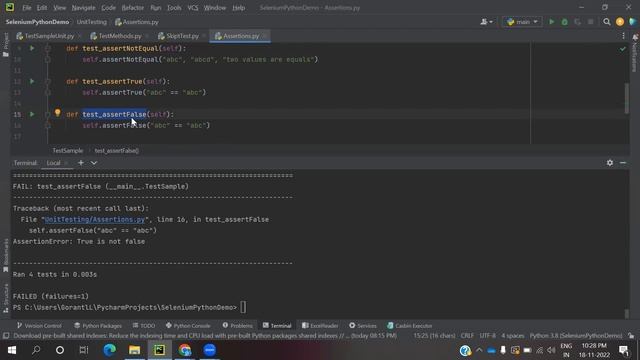Image resolution: width=640 pixels, height=360 pixels.
Task: Click terminal command prompt input
Action: [x=243, y=307]
